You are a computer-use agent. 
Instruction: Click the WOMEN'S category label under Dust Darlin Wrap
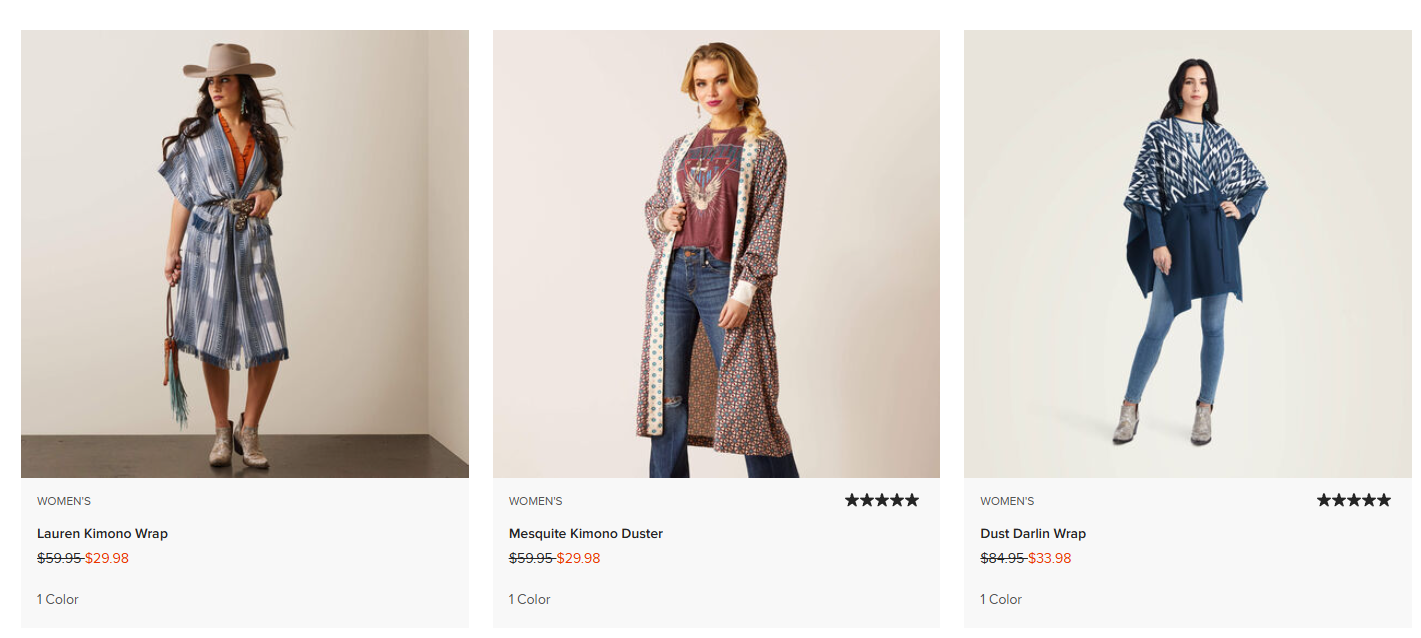point(1005,501)
